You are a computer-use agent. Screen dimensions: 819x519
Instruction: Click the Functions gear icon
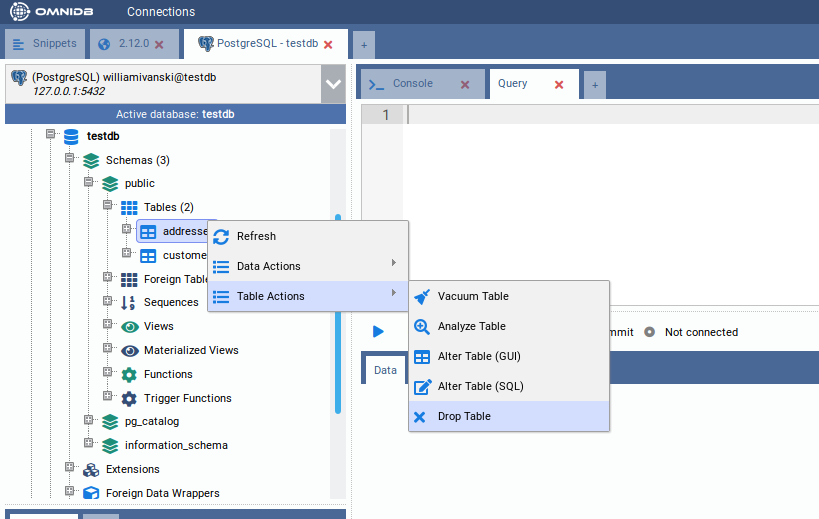coord(129,375)
